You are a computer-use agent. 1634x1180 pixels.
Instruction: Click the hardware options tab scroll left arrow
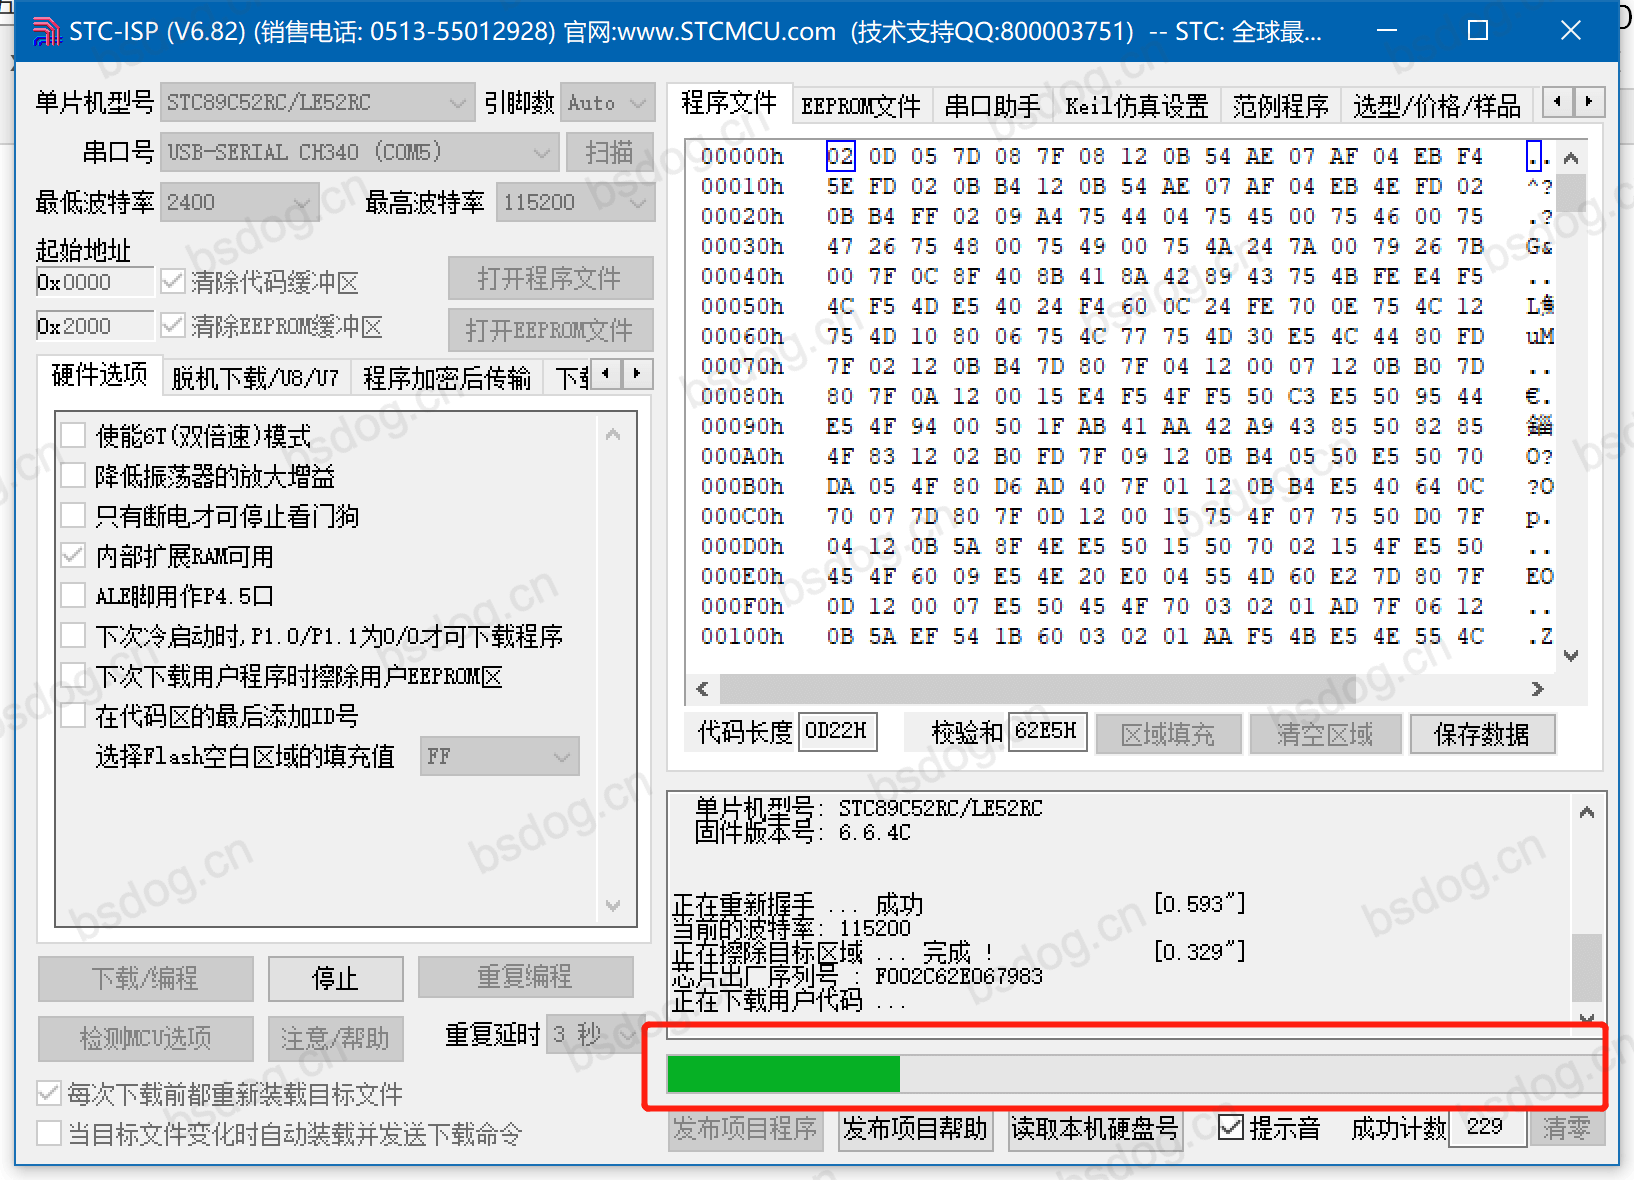click(606, 374)
